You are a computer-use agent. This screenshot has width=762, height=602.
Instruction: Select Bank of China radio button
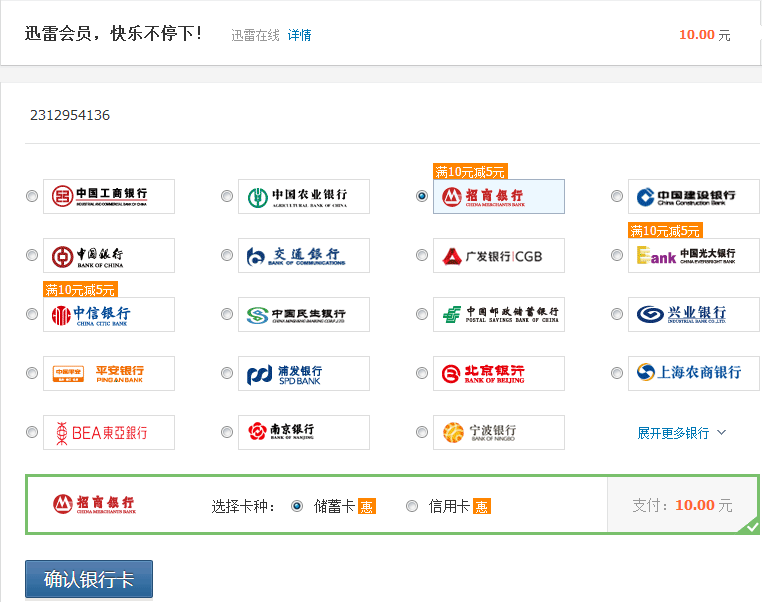(x=32, y=255)
